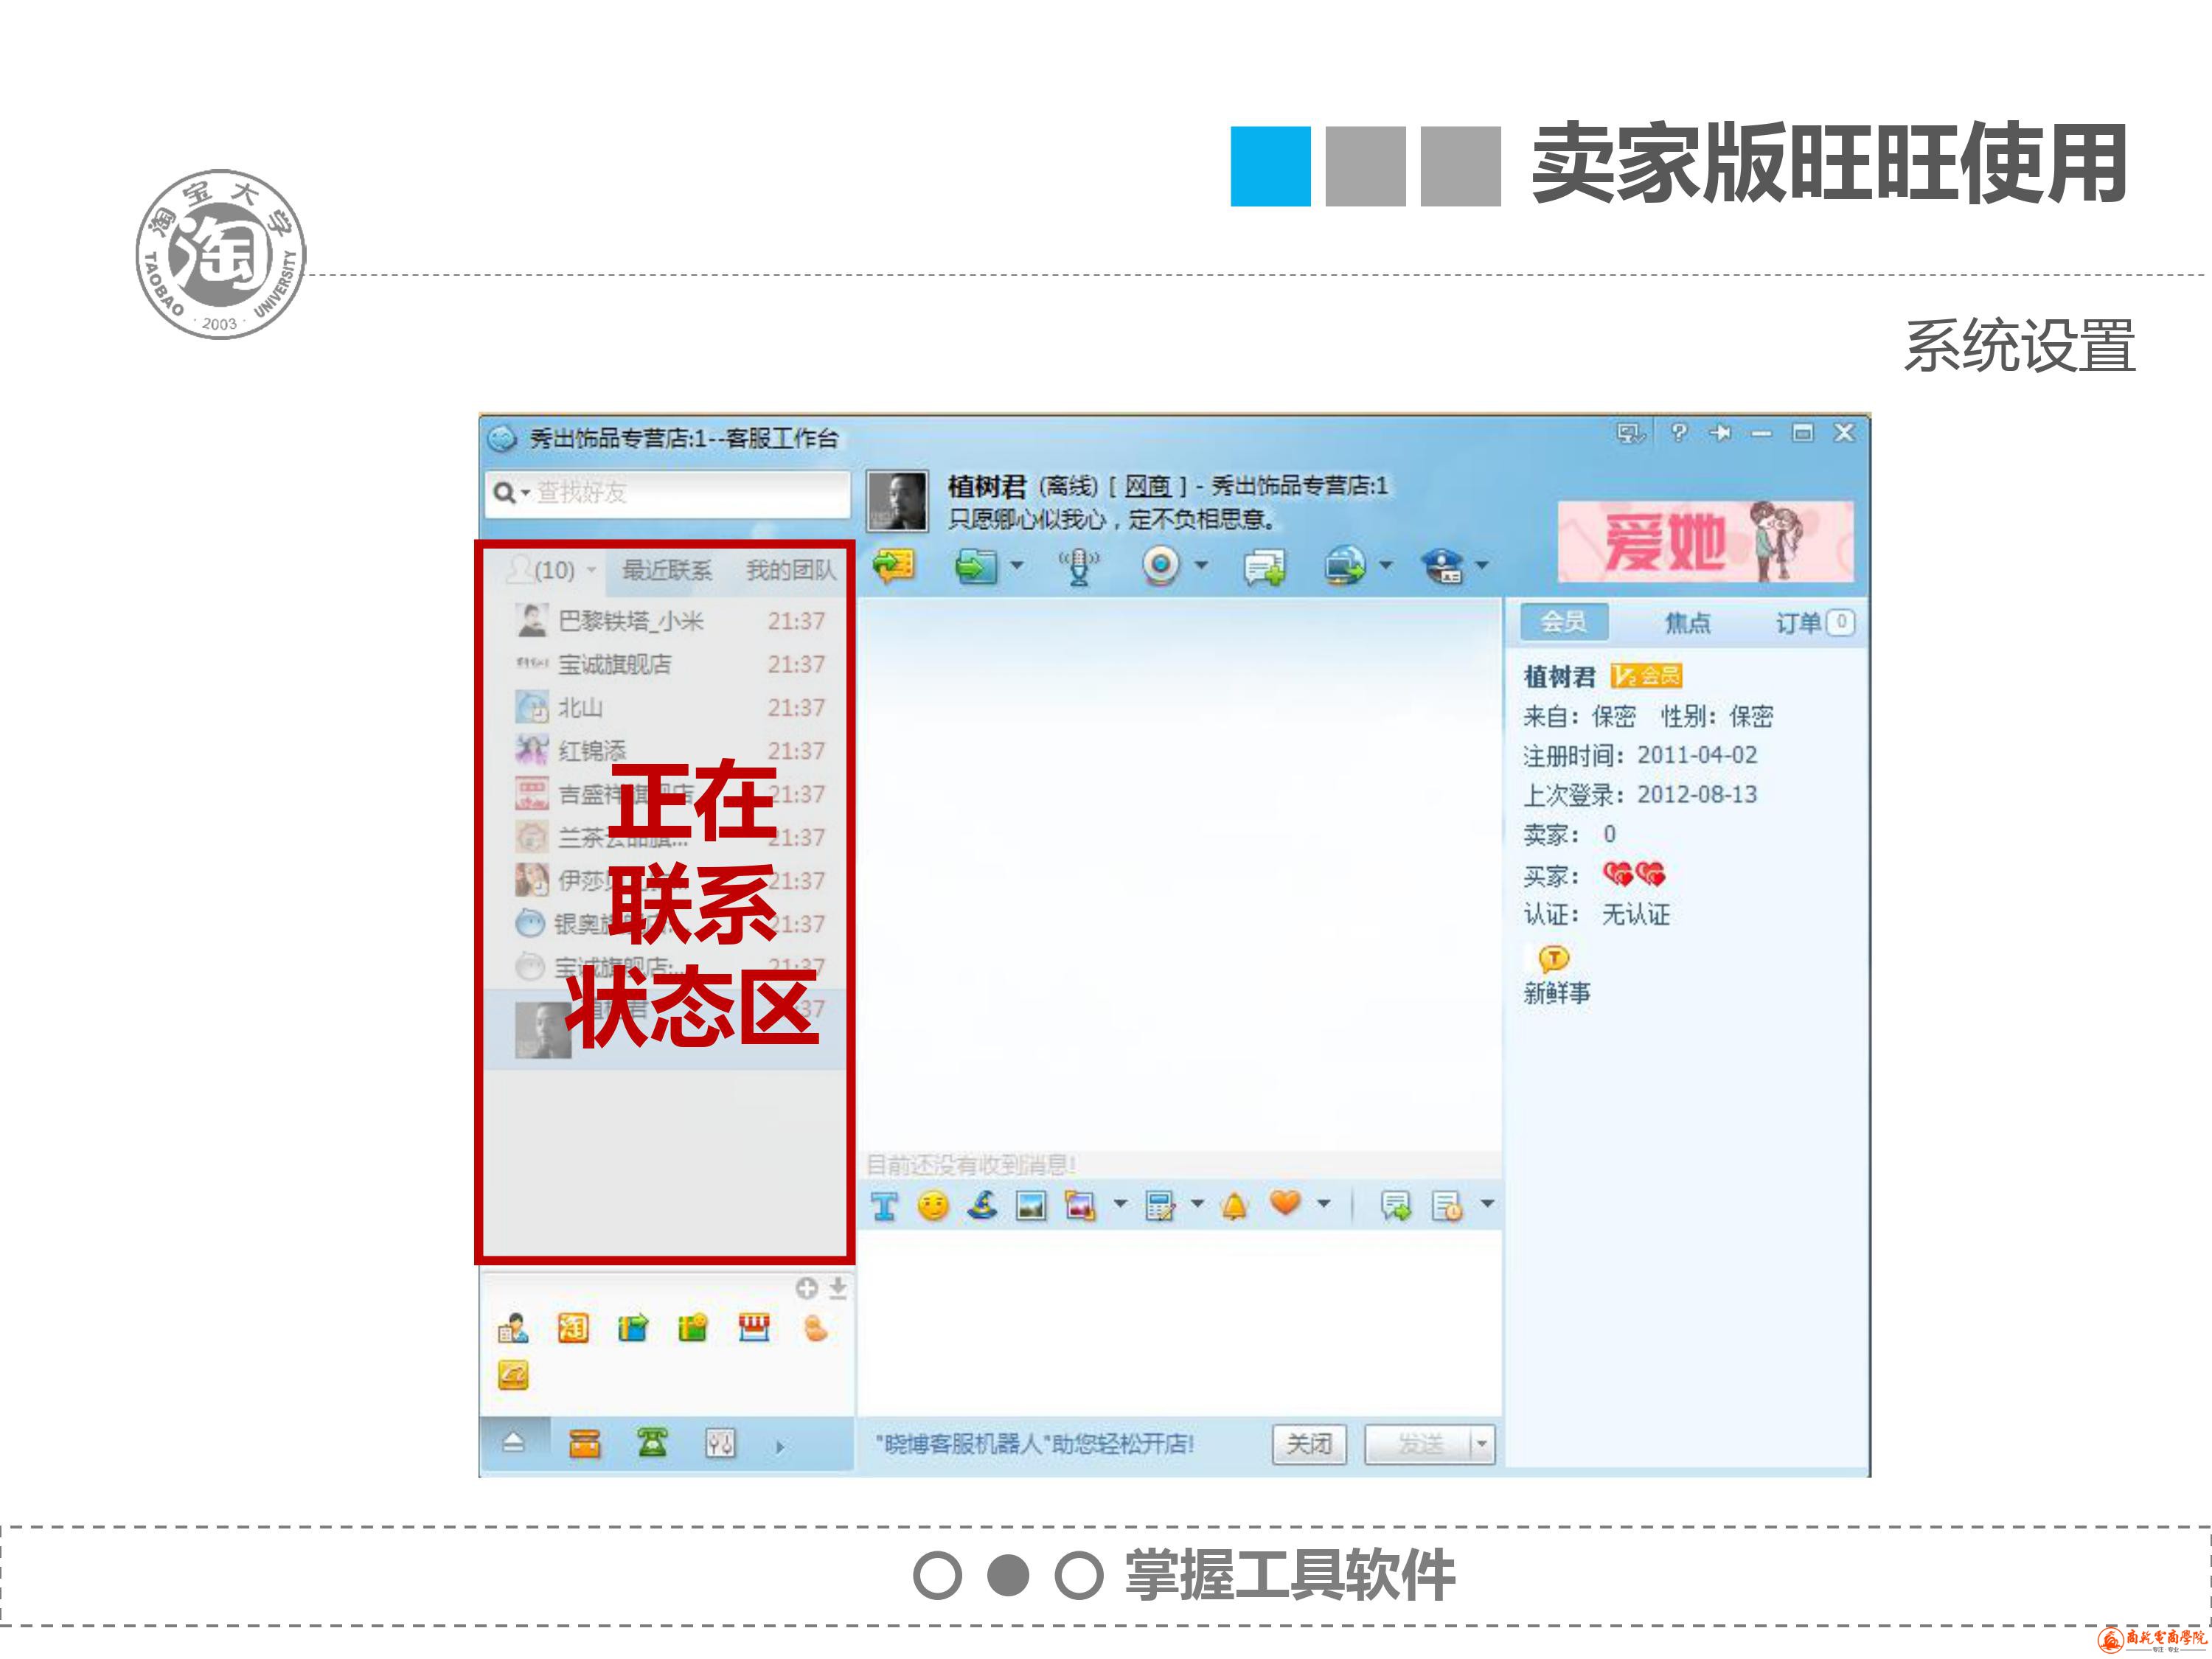The height and width of the screenshot is (1659, 2212).
Task: Select the 订单 tab
Action: coord(1815,623)
